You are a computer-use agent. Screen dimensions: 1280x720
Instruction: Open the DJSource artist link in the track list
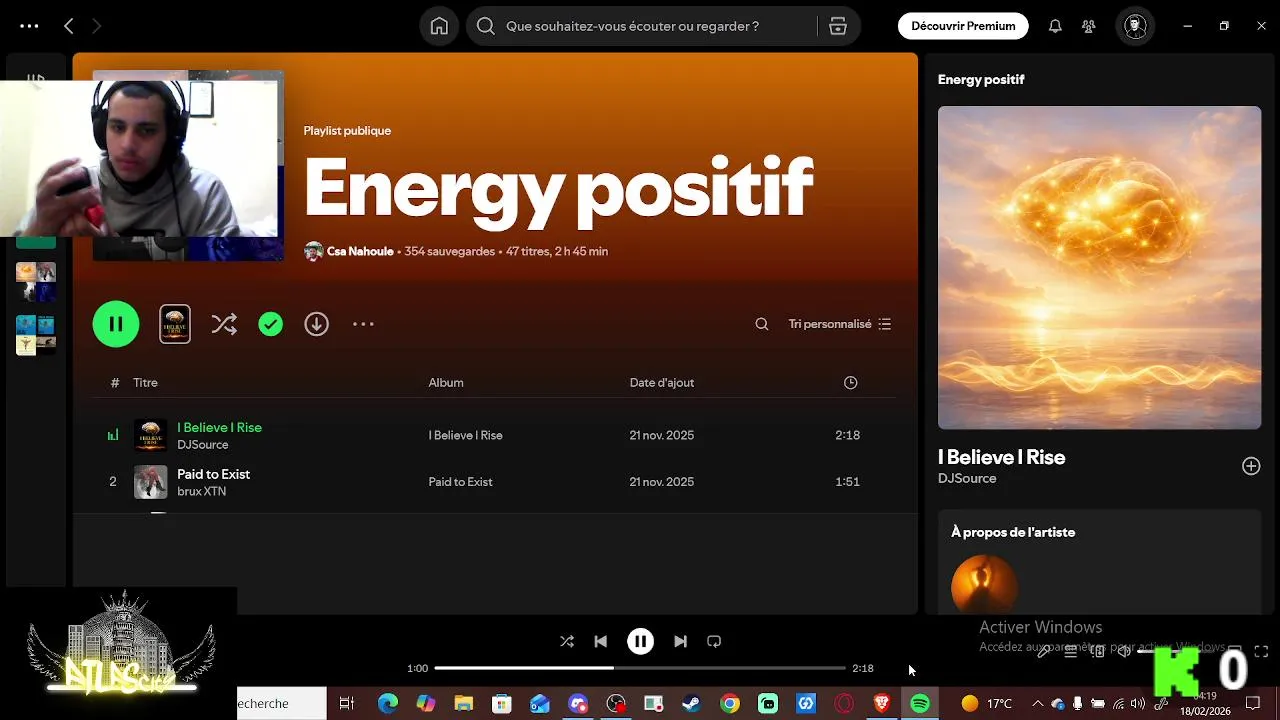(x=203, y=445)
